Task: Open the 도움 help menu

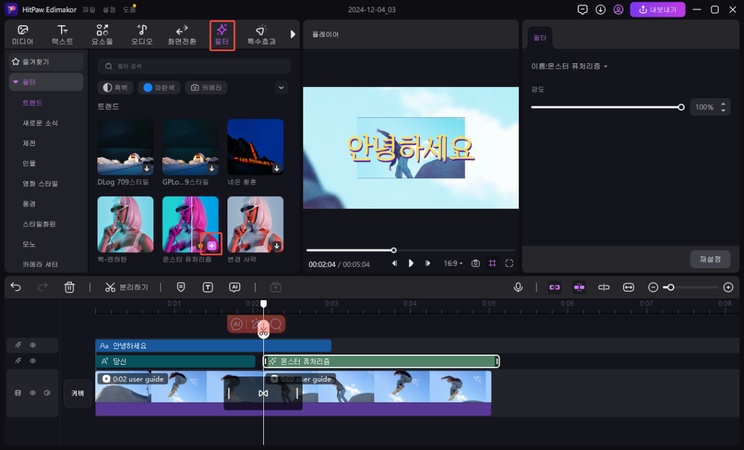Action: click(129, 9)
